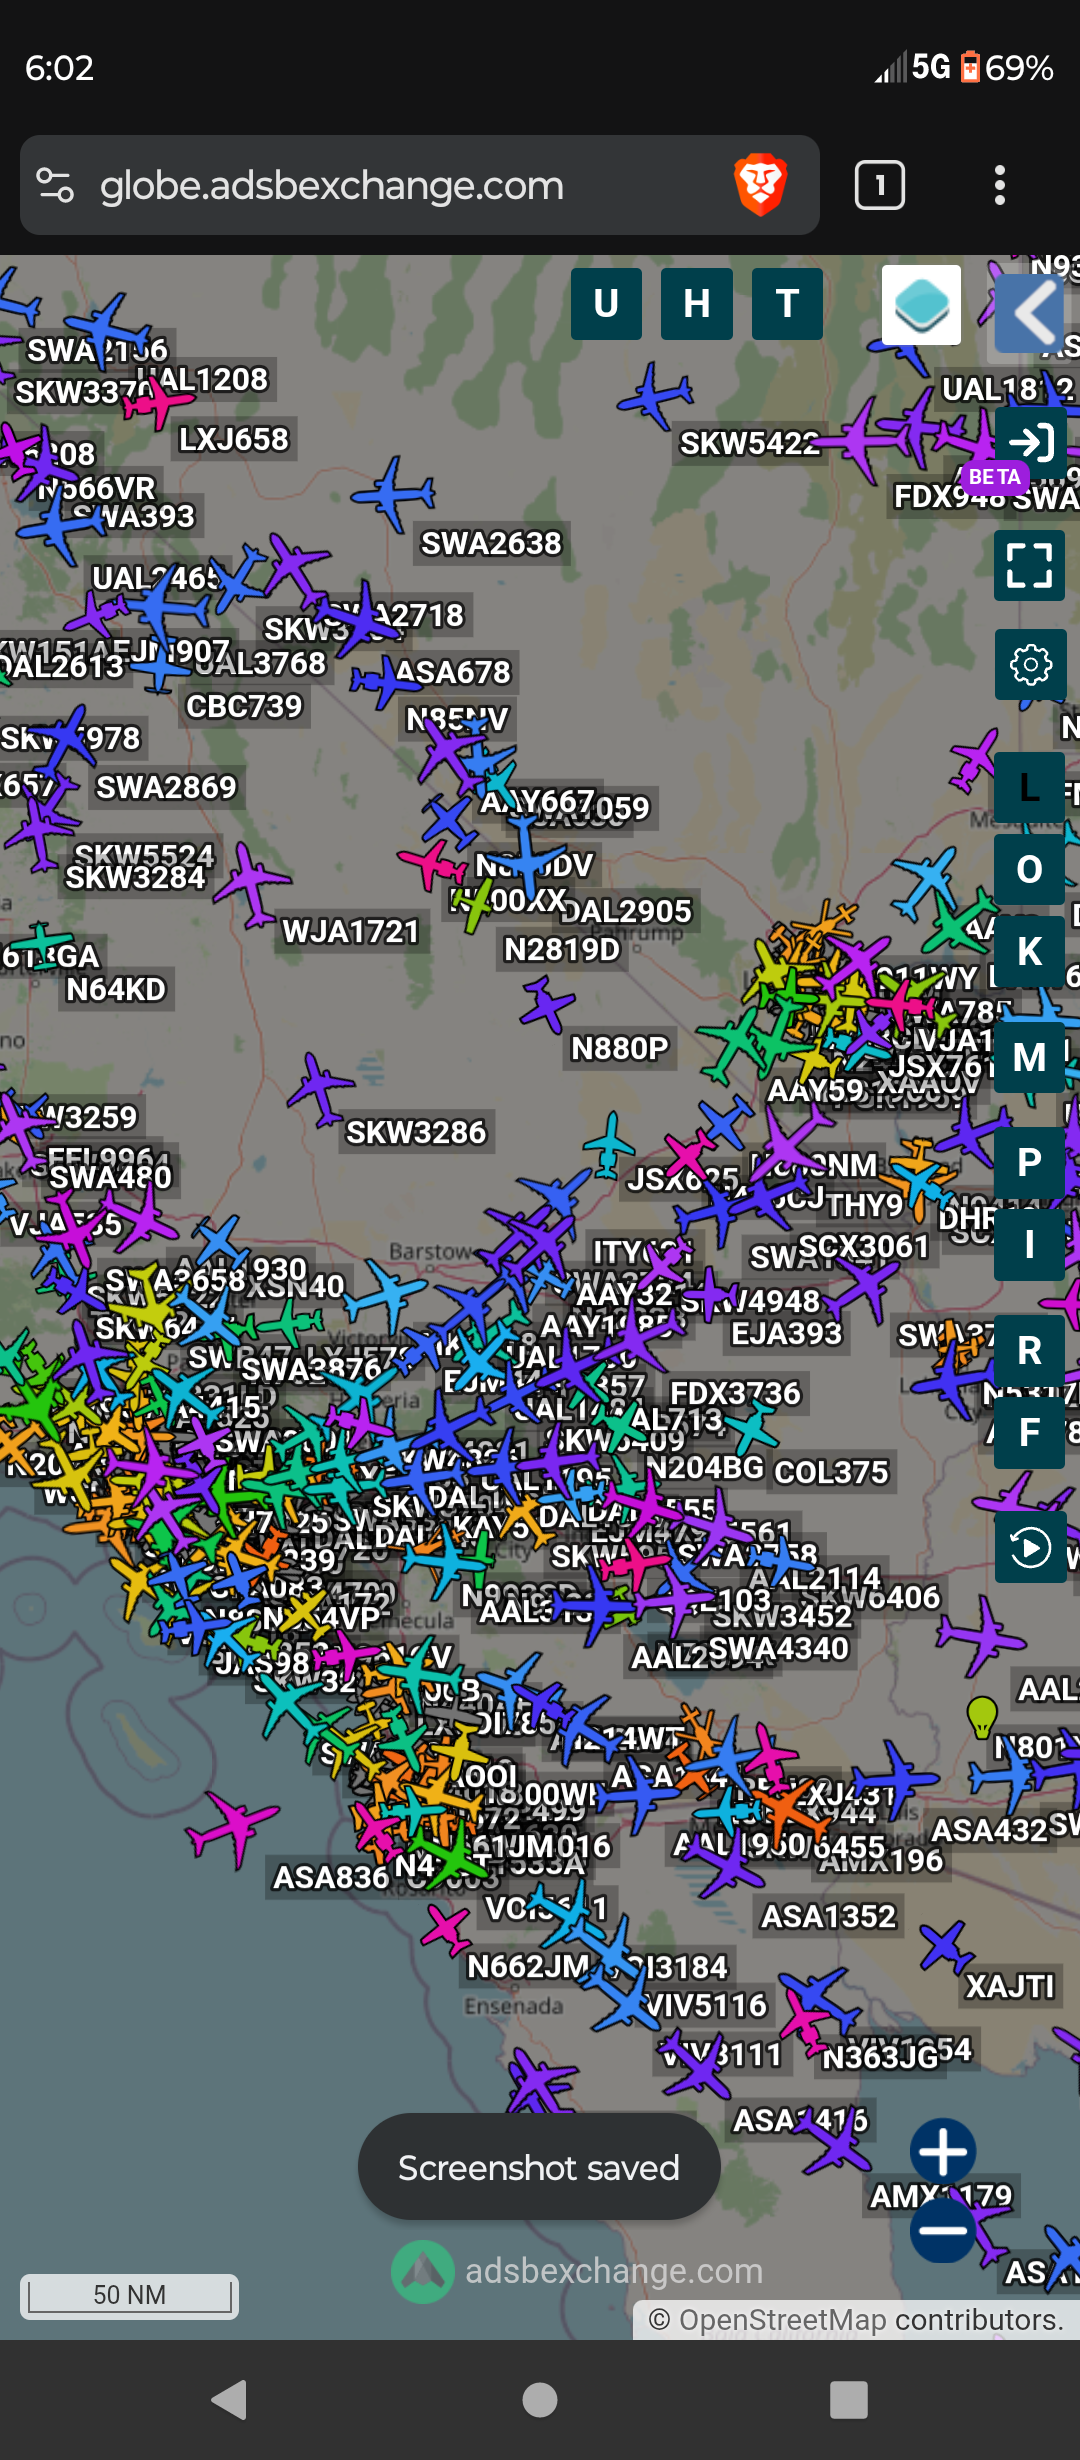The width and height of the screenshot is (1080, 2460).
Task: Toggle the K map option
Action: pyautogui.click(x=1030, y=951)
